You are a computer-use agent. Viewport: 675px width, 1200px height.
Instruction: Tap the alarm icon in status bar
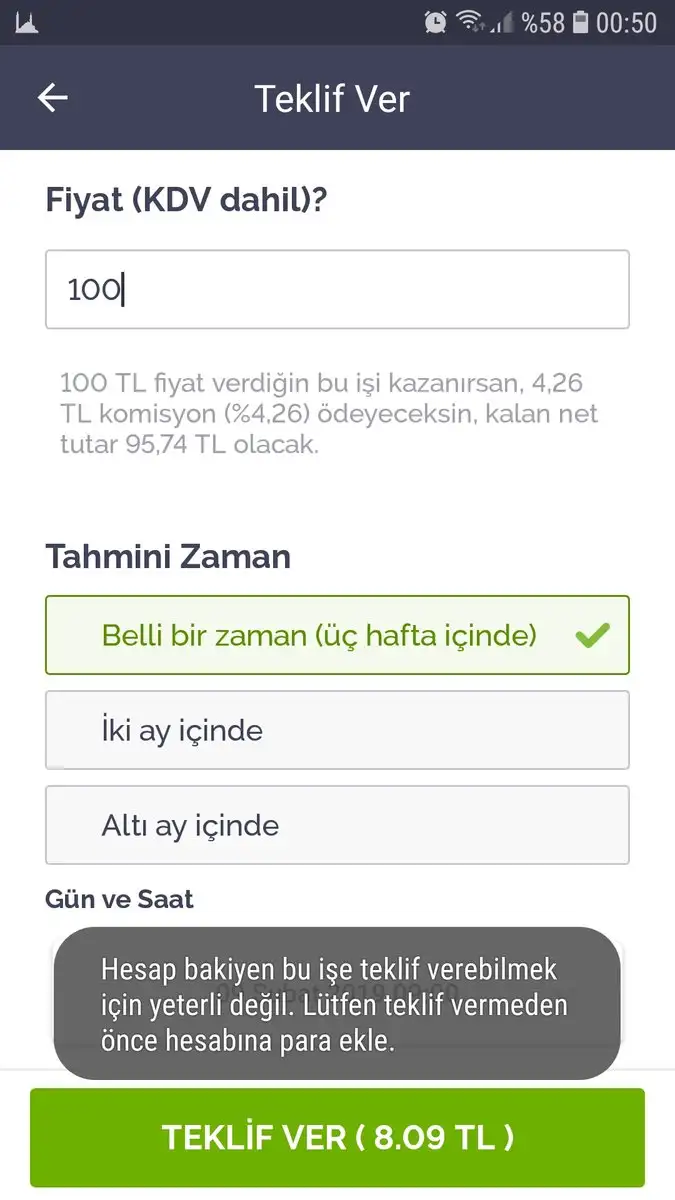pos(435,22)
